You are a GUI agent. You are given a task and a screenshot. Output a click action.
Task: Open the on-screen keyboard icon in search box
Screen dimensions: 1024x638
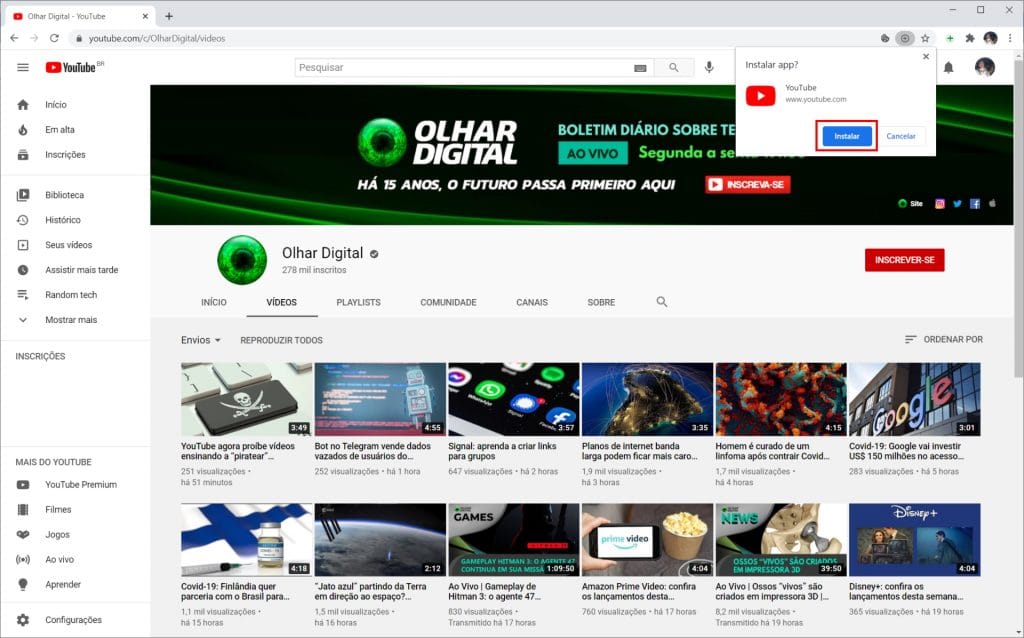click(x=640, y=68)
